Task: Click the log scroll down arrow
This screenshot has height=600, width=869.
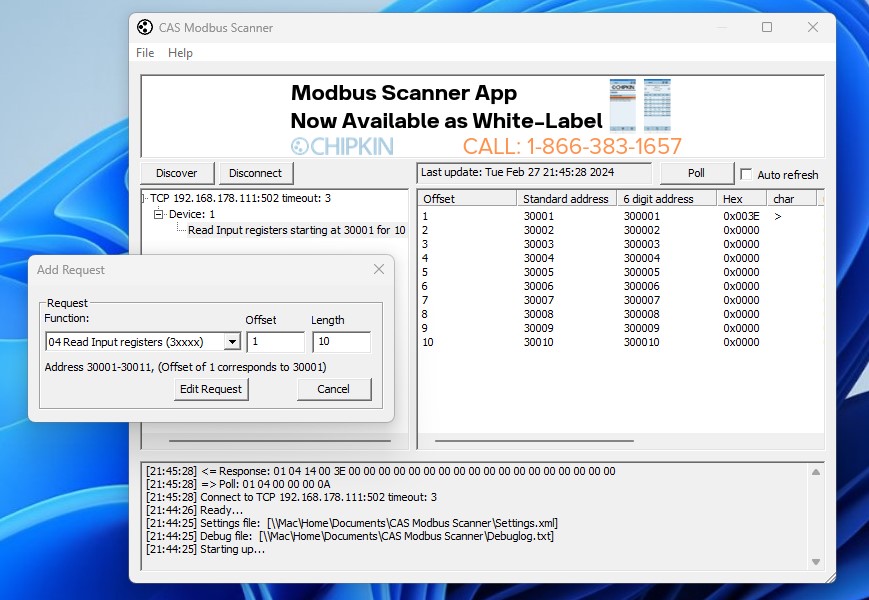Action: pos(816,562)
